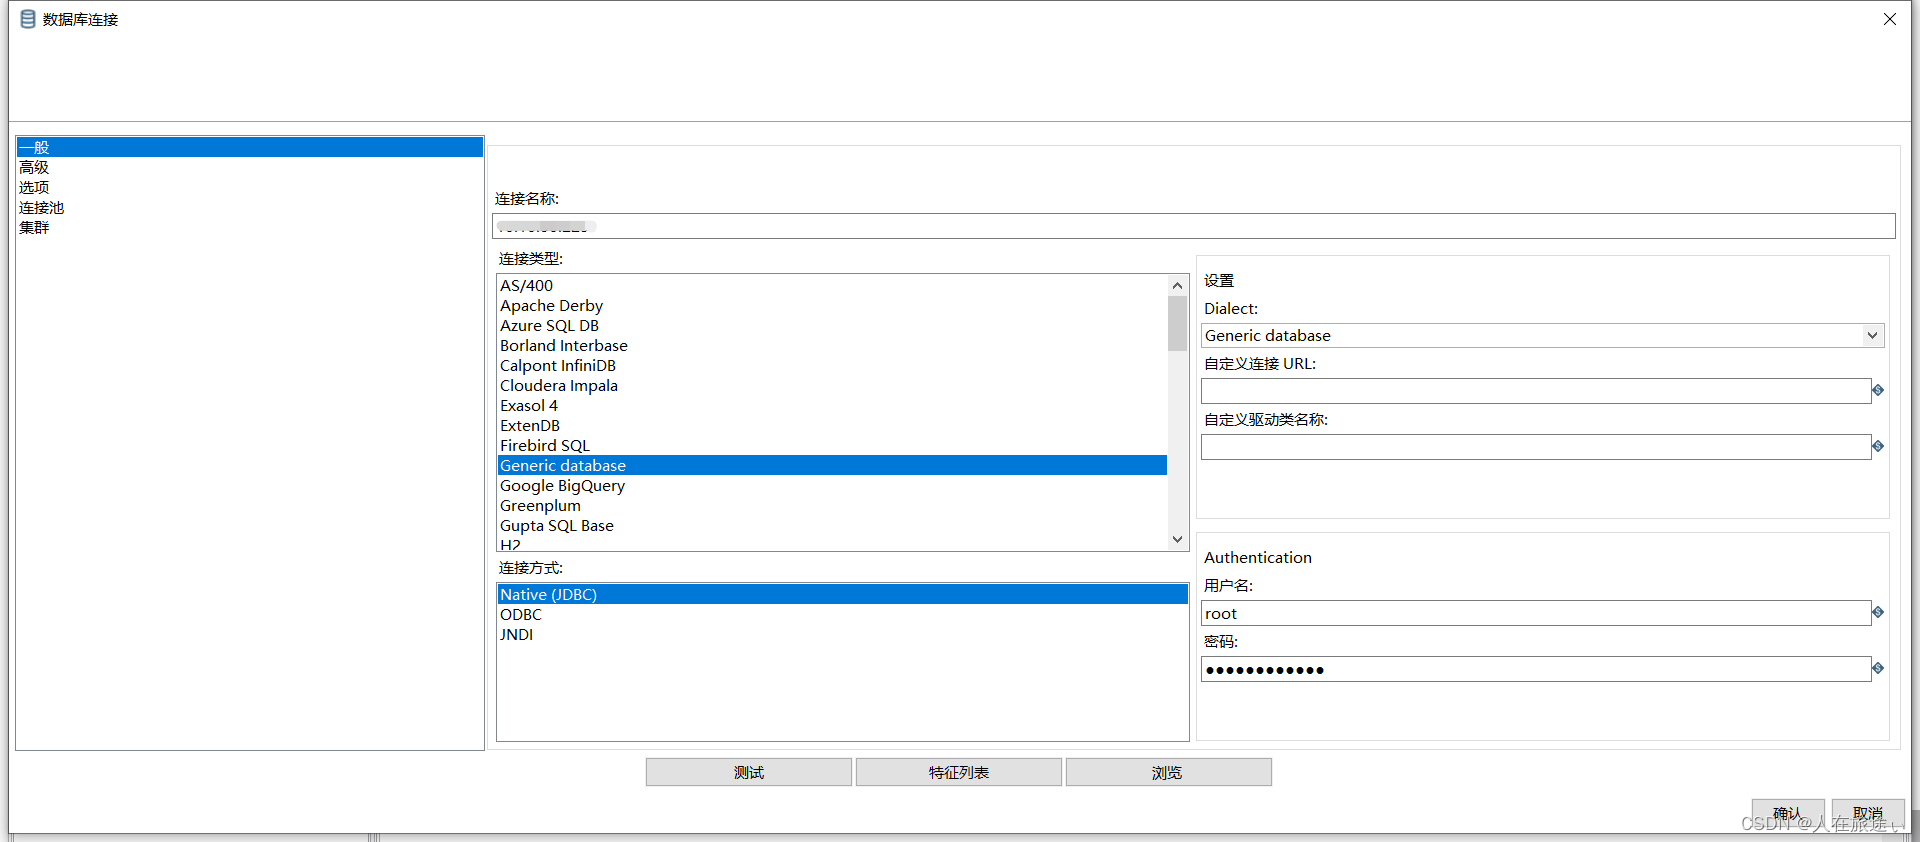Click the variable icon beside the custom URL field
1920x842 pixels.
pyautogui.click(x=1878, y=390)
